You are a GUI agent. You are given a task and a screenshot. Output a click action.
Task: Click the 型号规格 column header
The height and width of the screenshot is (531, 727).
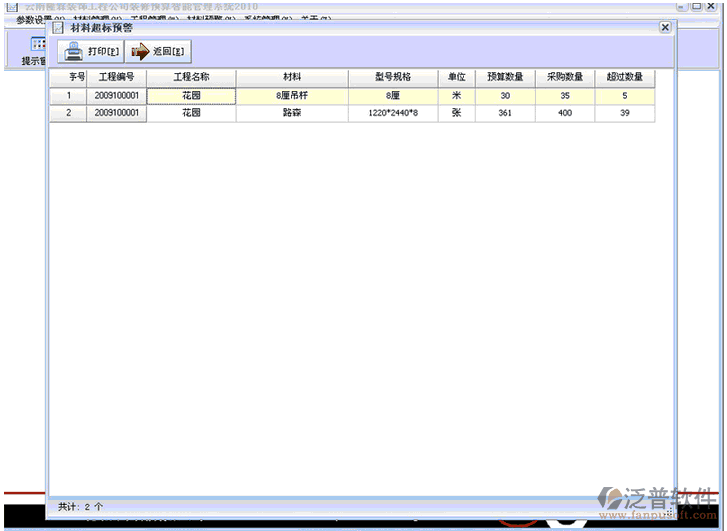[x=393, y=77]
